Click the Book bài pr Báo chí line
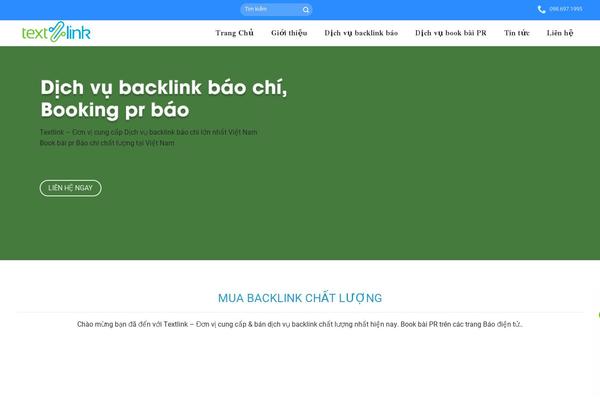600x400 pixels. pyautogui.click(x=107, y=143)
